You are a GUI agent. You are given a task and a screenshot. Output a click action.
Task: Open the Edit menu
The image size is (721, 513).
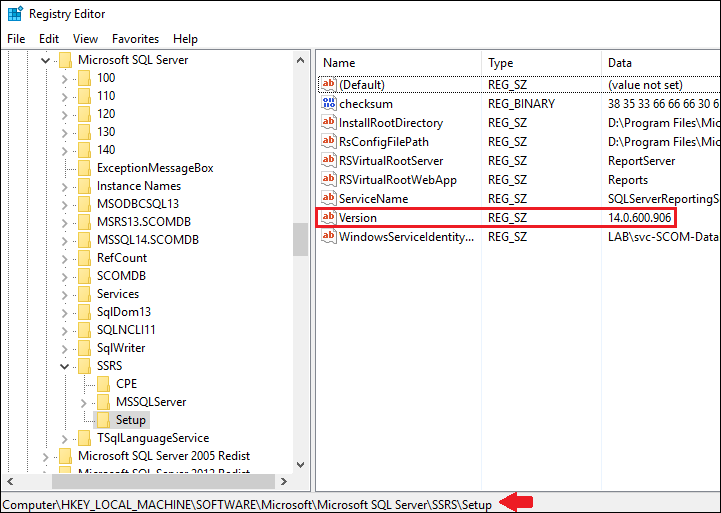point(49,39)
